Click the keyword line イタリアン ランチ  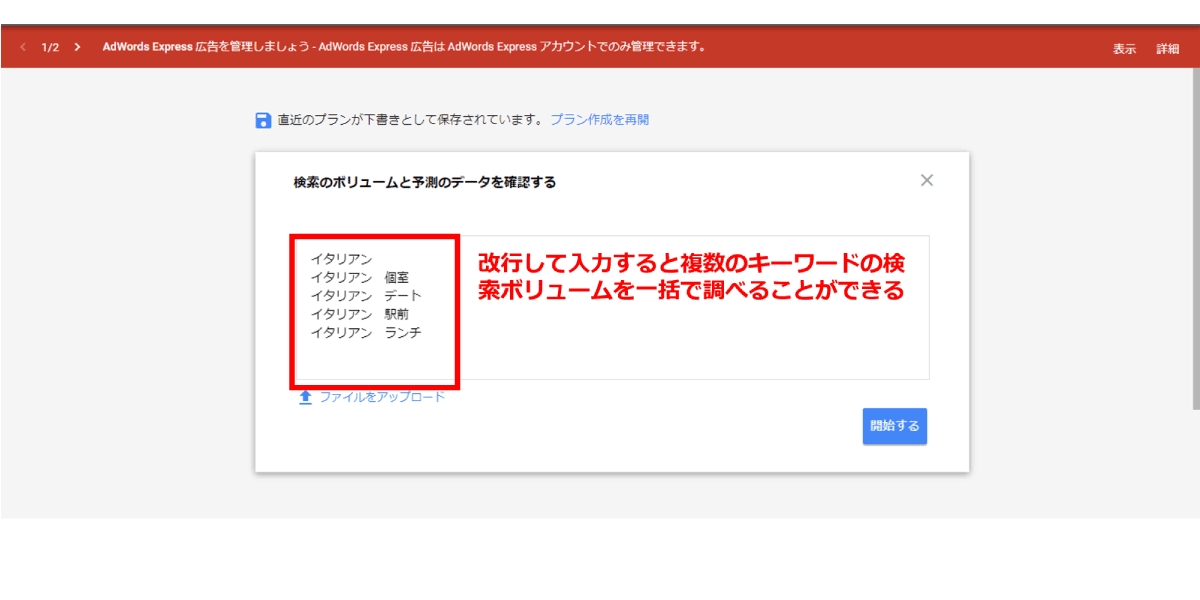366,333
